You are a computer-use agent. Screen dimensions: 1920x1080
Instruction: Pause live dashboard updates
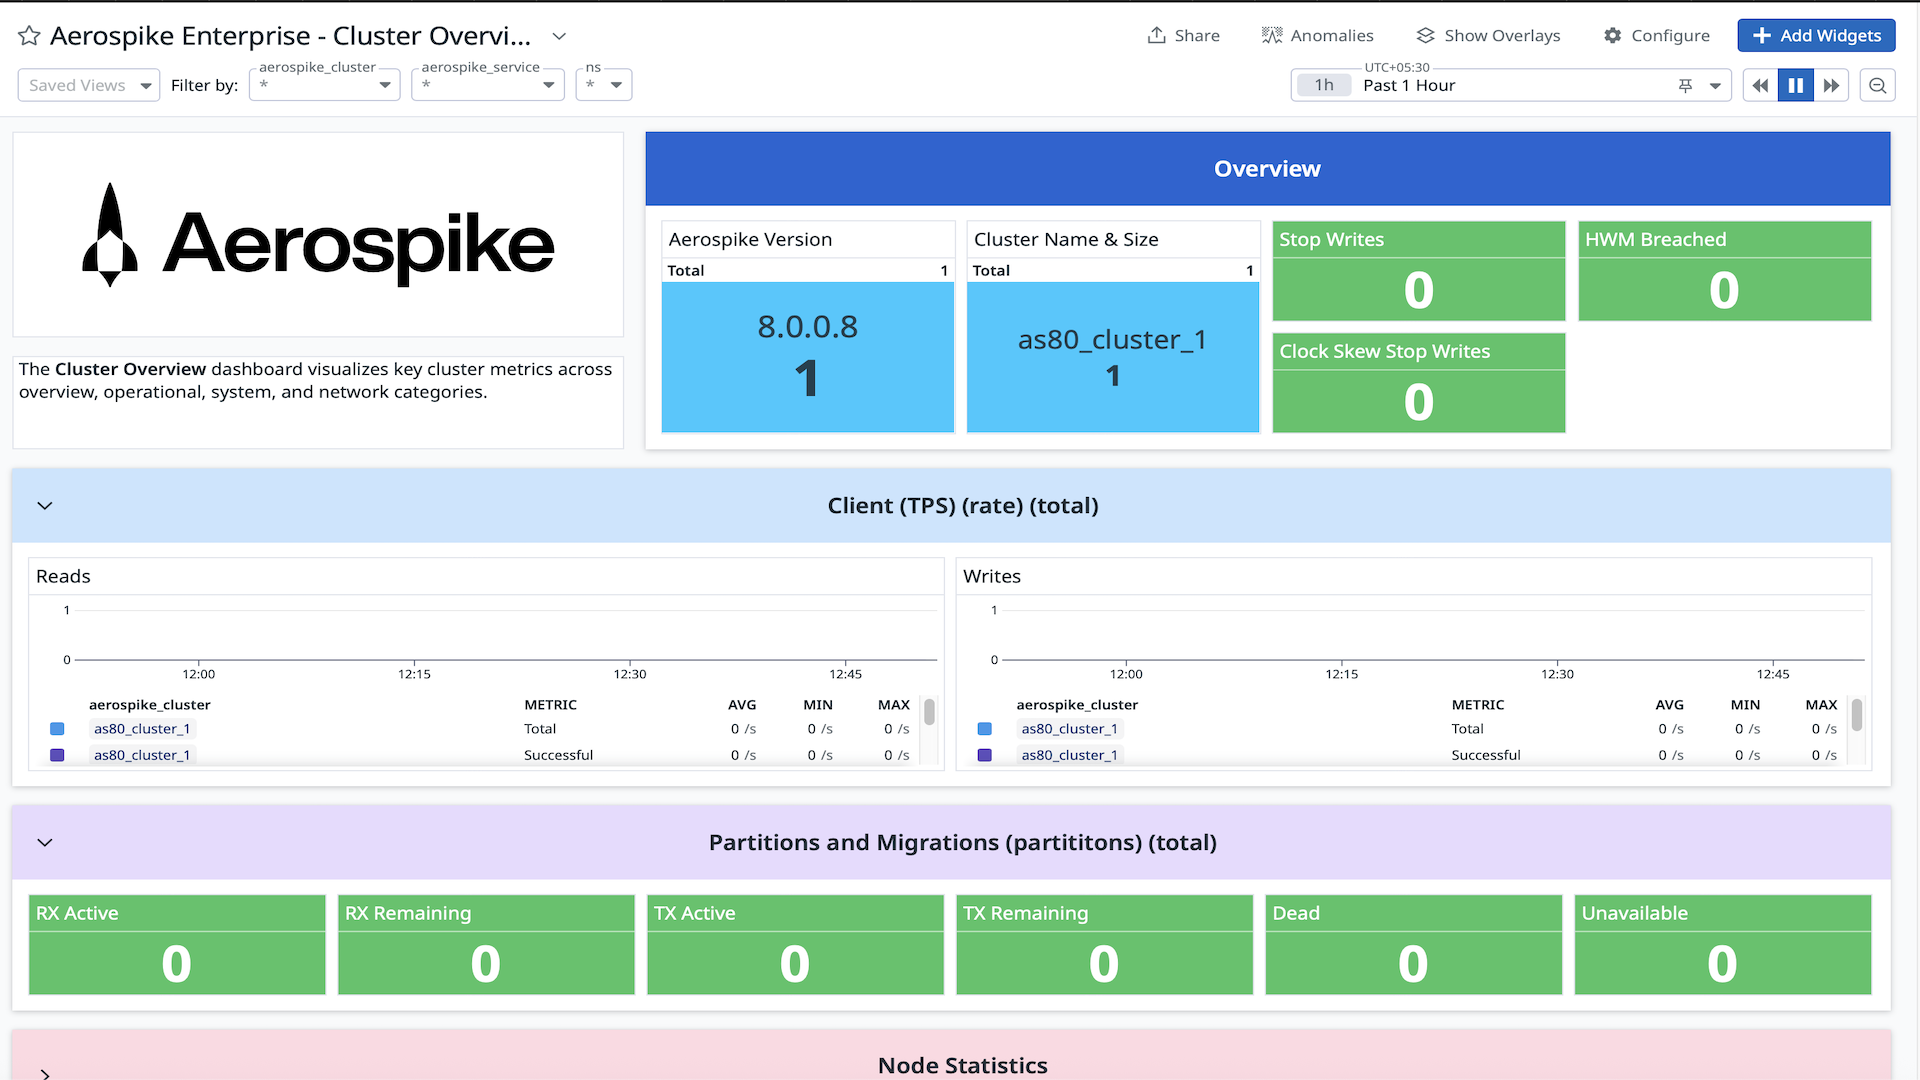coord(1796,85)
